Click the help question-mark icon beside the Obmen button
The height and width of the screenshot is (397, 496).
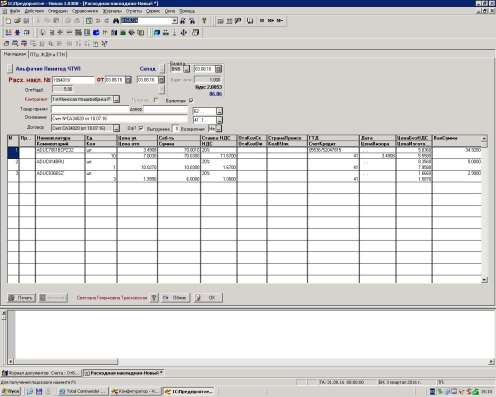[x=154, y=298]
